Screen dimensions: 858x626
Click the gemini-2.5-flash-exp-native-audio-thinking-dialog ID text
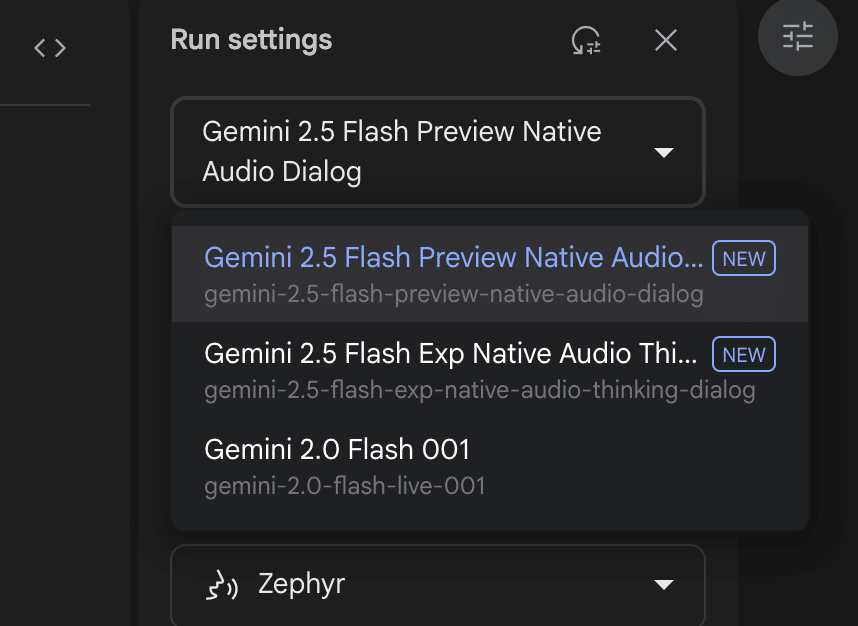pos(479,391)
